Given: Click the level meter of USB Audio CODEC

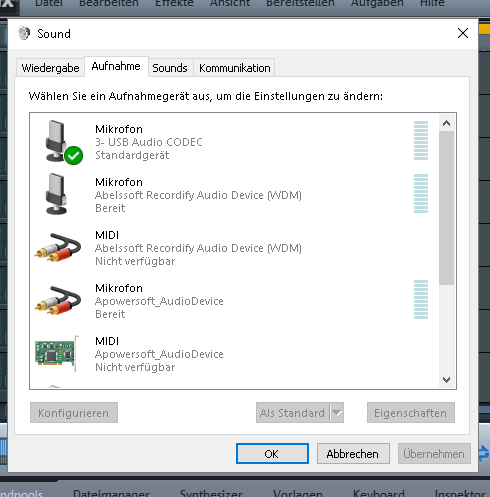Looking at the screenshot, I should tap(421, 140).
